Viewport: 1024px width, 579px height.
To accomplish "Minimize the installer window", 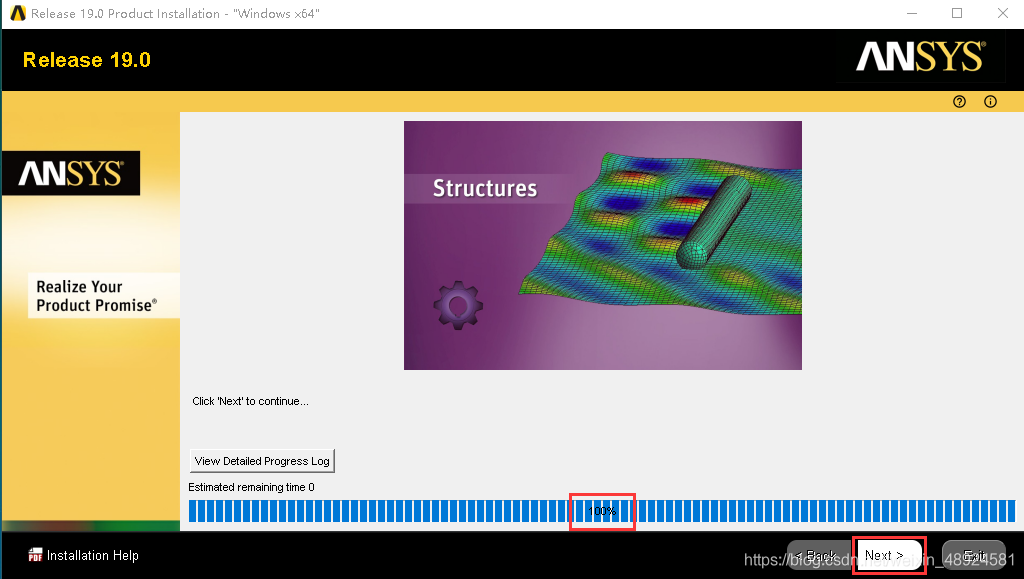I will (912, 13).
